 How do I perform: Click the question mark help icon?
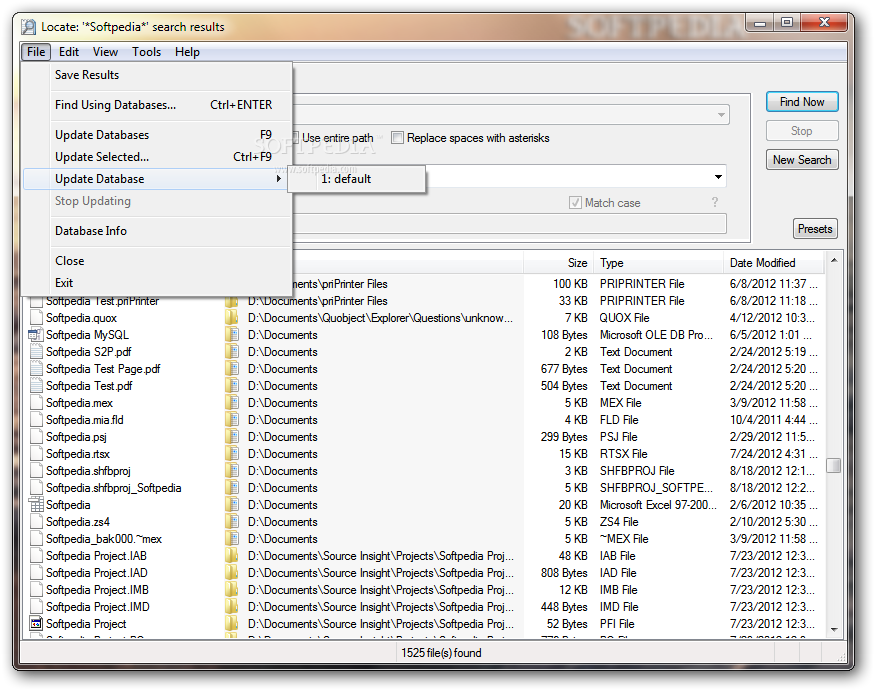tap(715, 202)
